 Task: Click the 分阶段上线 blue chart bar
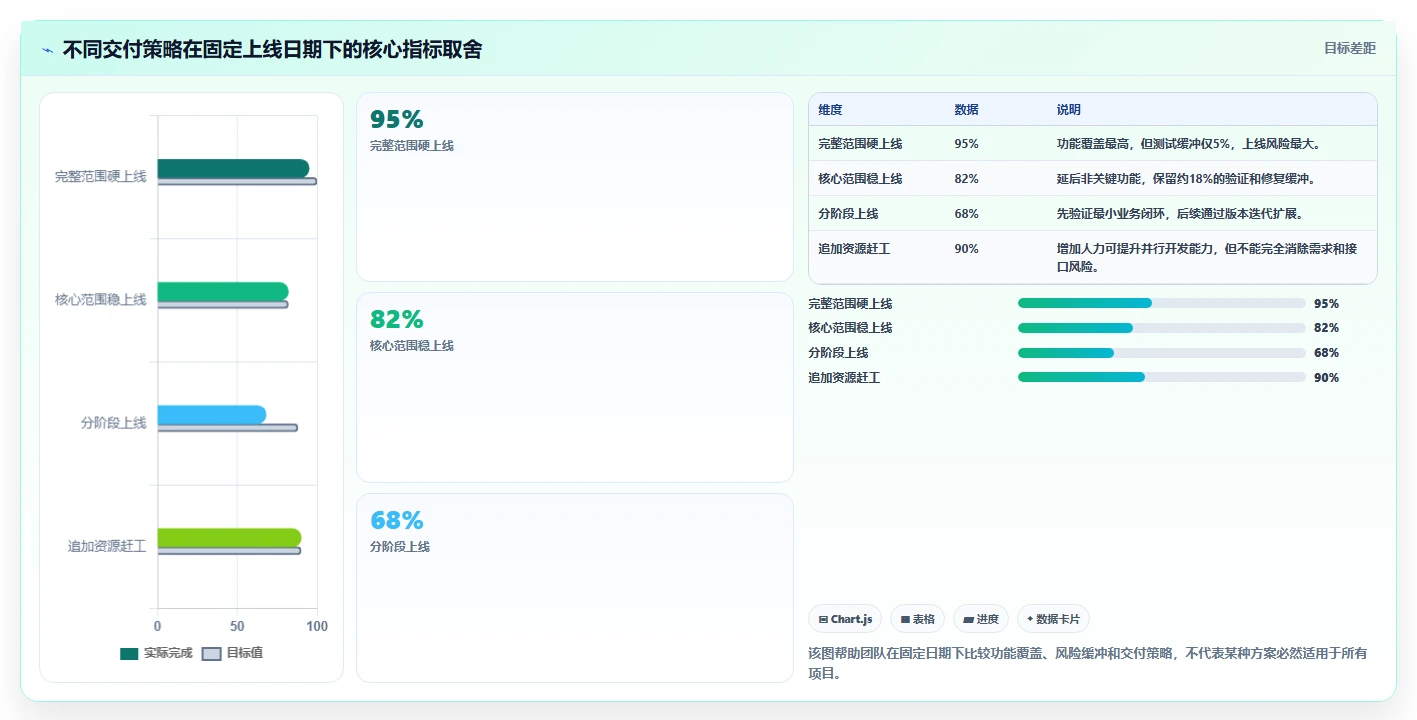click(212, 415)
